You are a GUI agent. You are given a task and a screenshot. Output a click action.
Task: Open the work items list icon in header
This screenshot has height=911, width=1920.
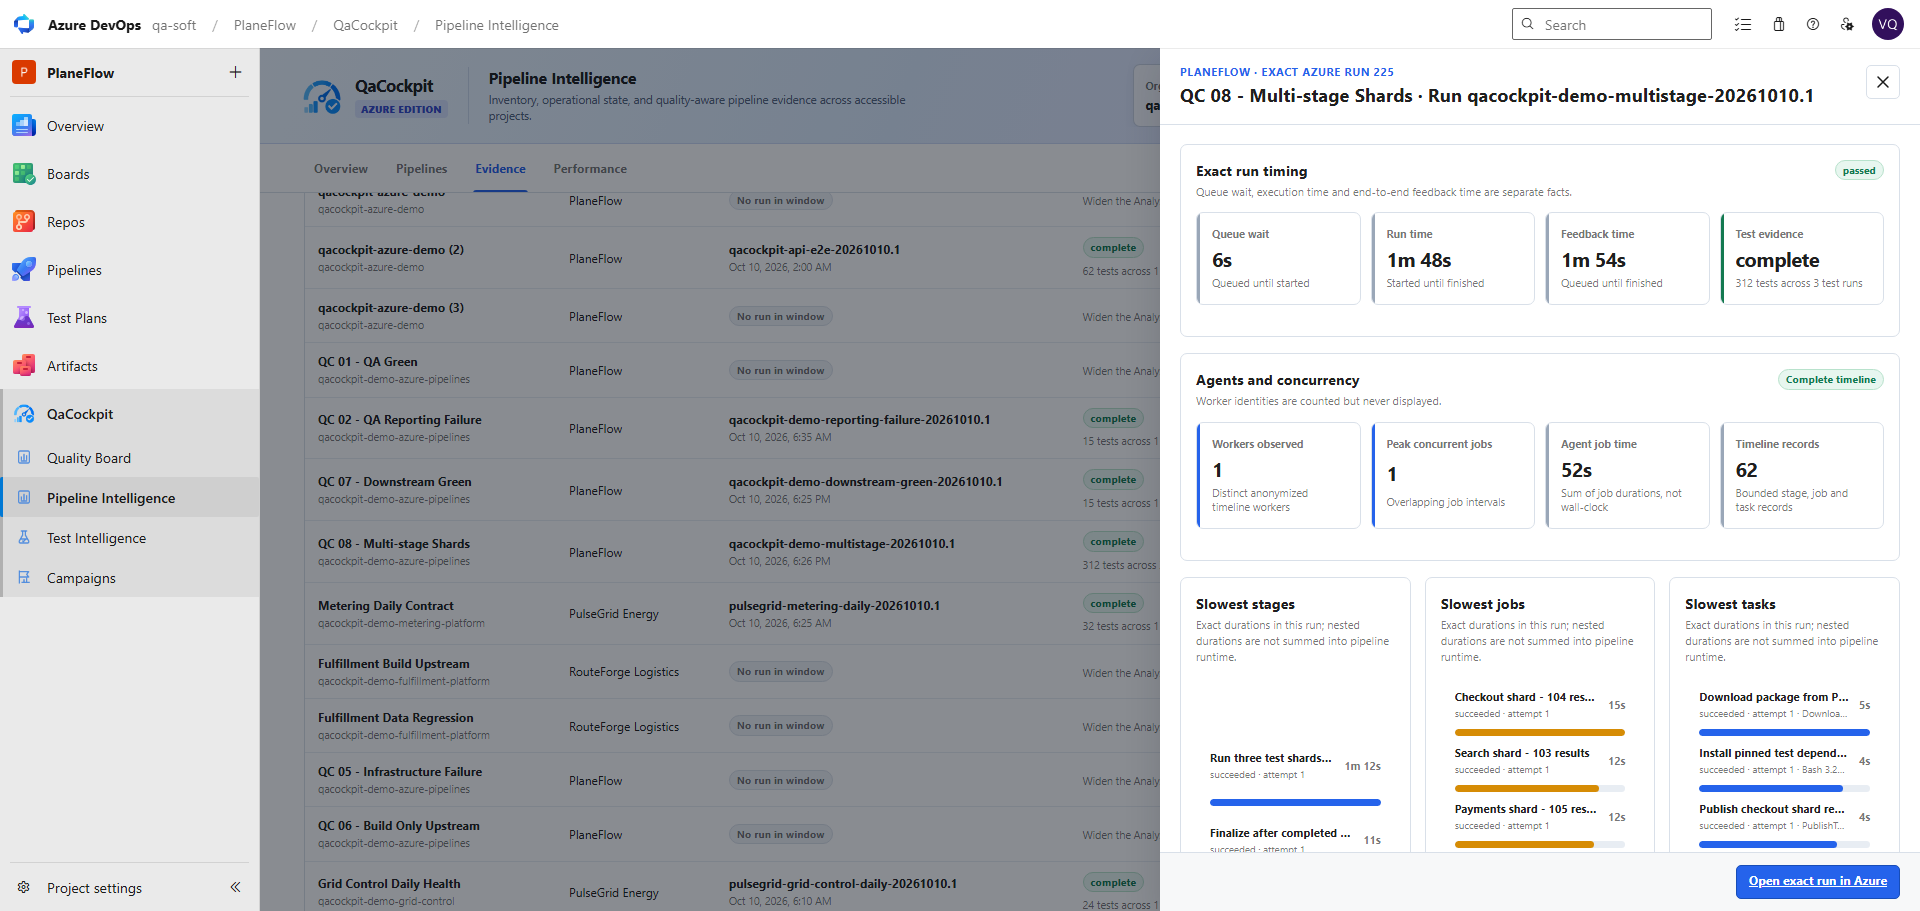click(1743, 25)
